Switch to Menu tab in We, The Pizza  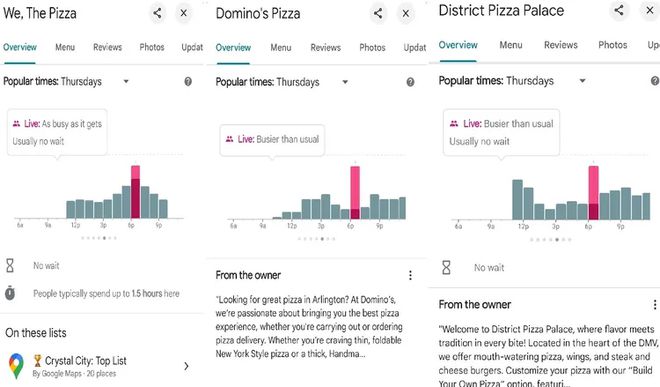coord(65,47)
